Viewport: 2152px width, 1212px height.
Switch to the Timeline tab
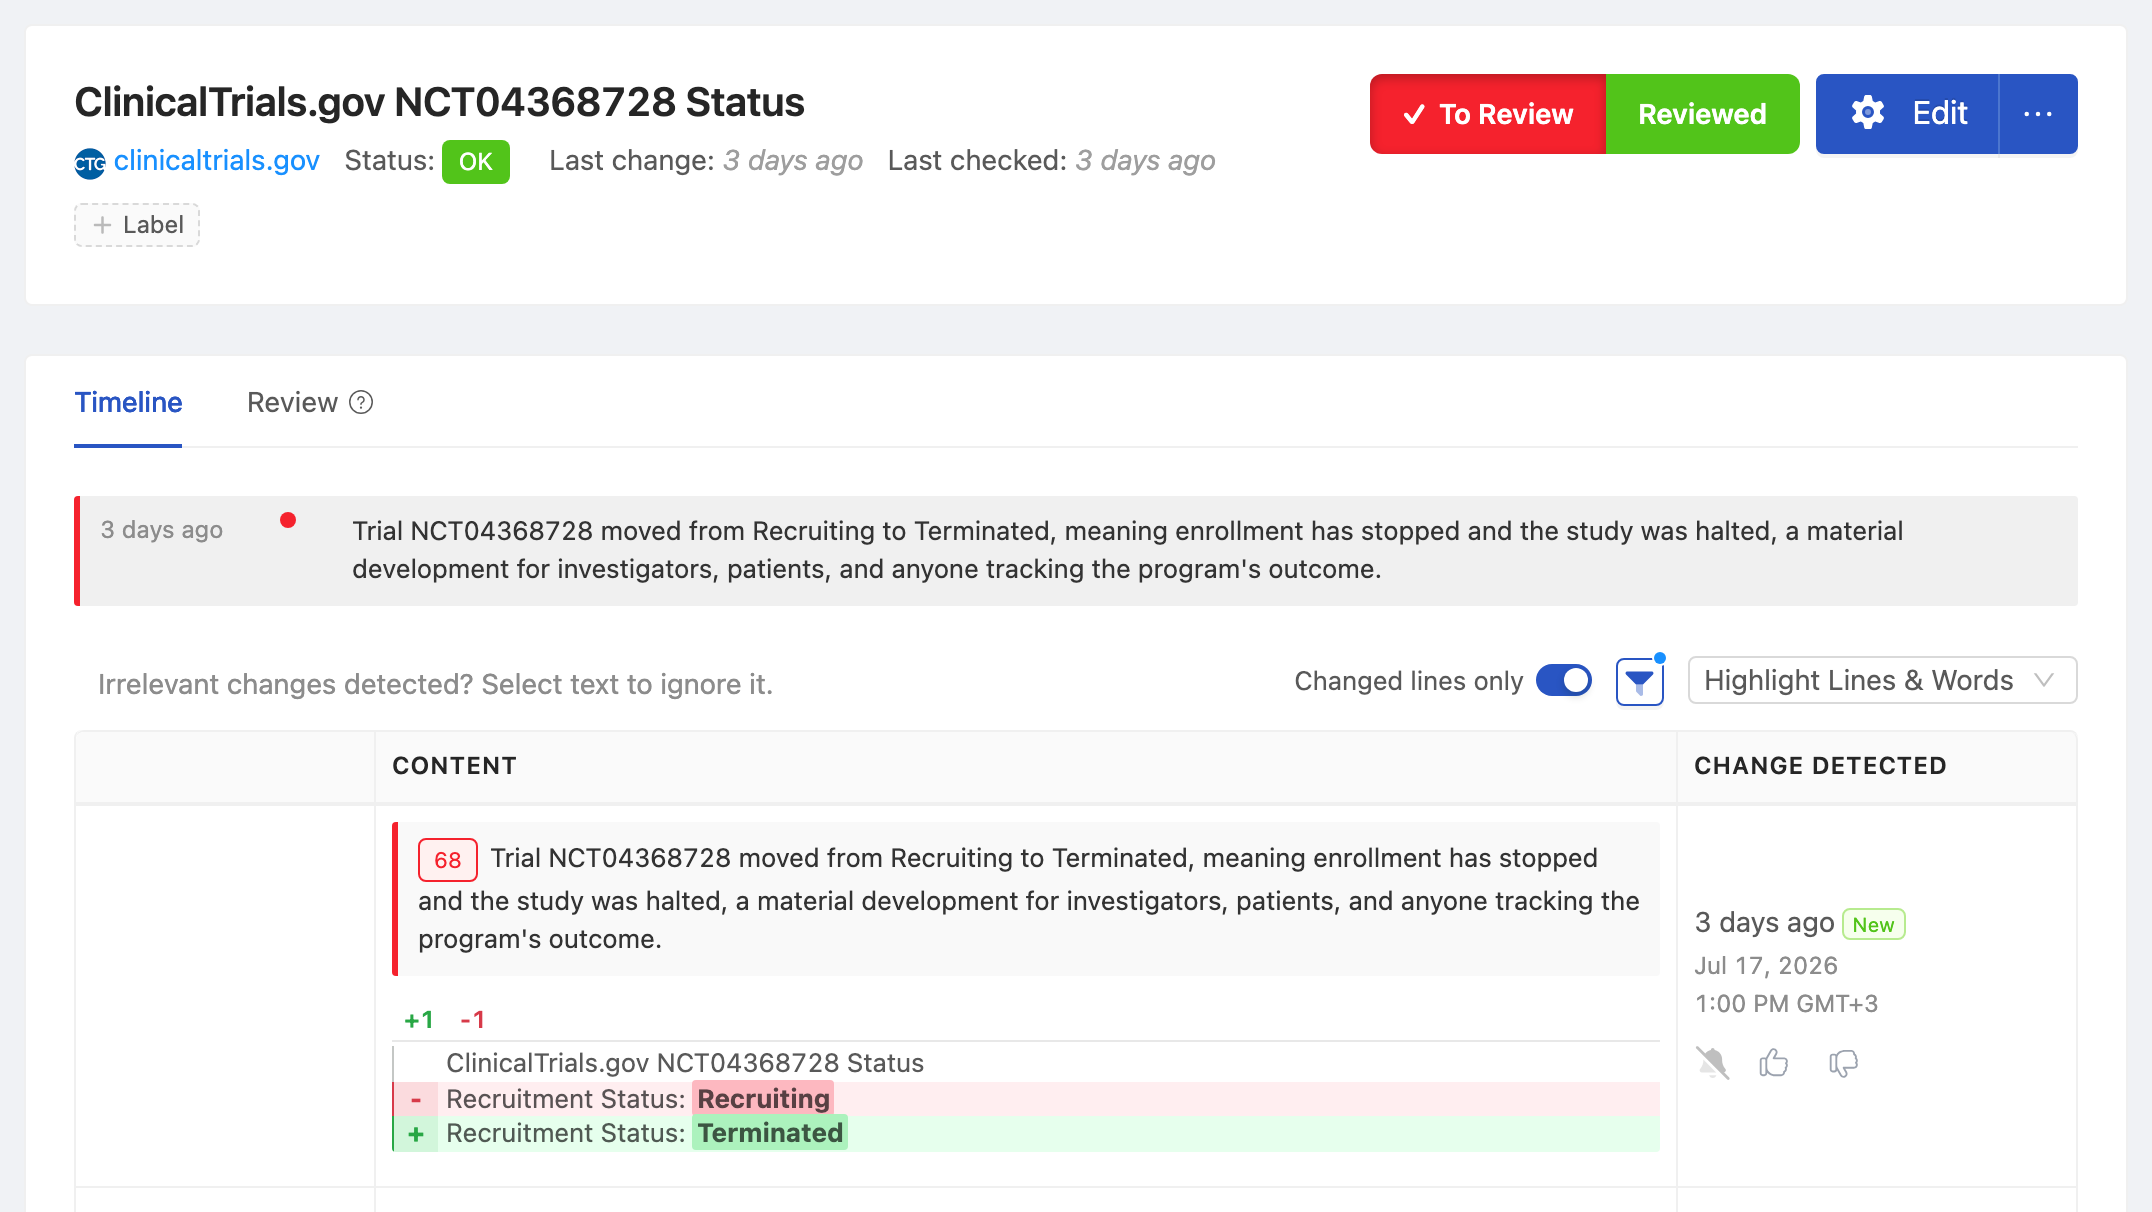click(x=128, y=402)
